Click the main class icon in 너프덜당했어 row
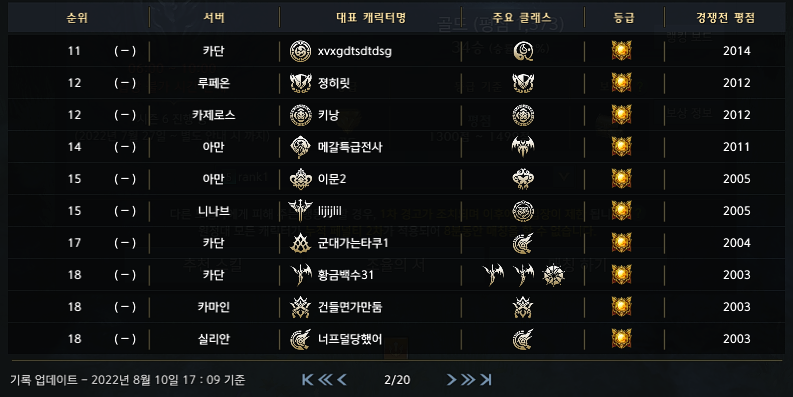This screenshot has width=793, height=397. pos(523,339)
